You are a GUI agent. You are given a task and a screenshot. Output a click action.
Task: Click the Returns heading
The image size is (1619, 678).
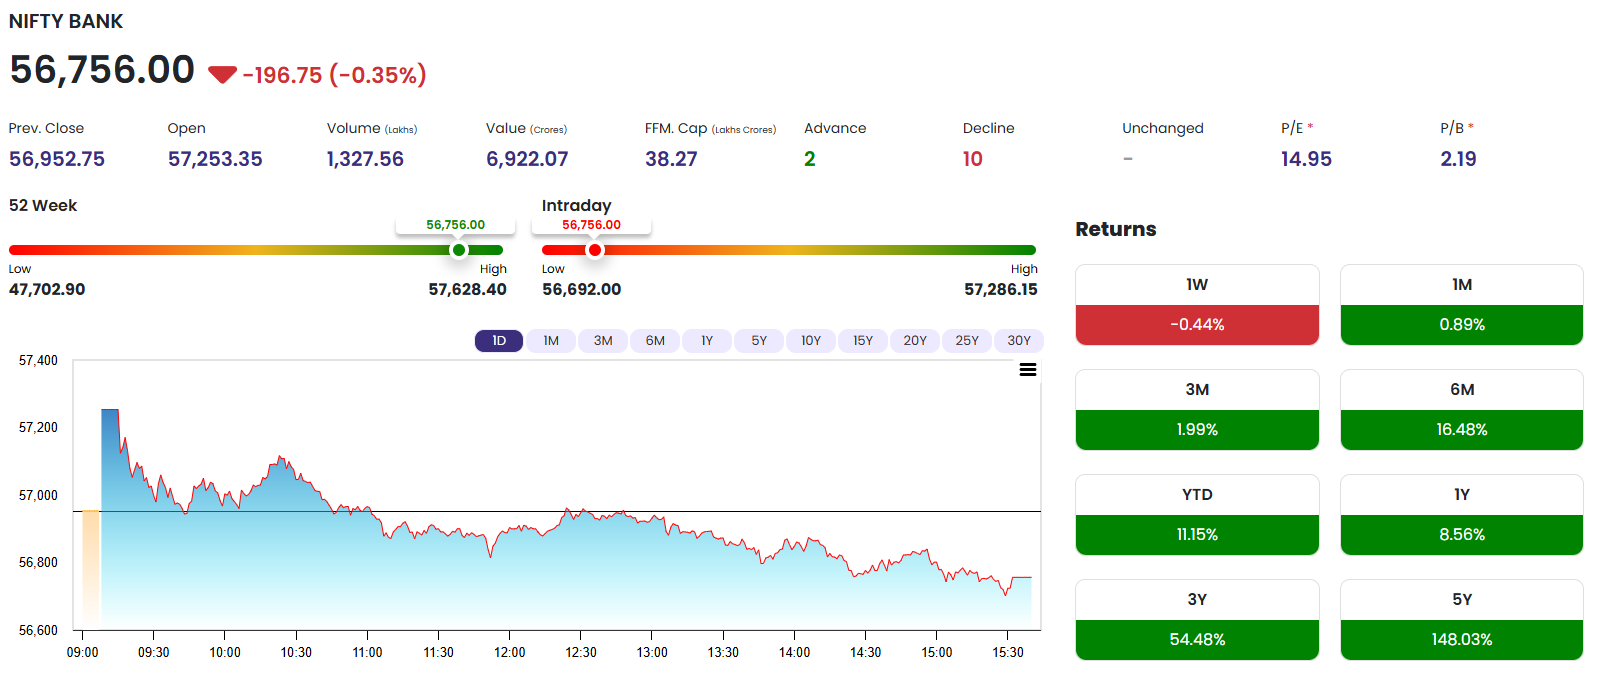(1116, 229)
